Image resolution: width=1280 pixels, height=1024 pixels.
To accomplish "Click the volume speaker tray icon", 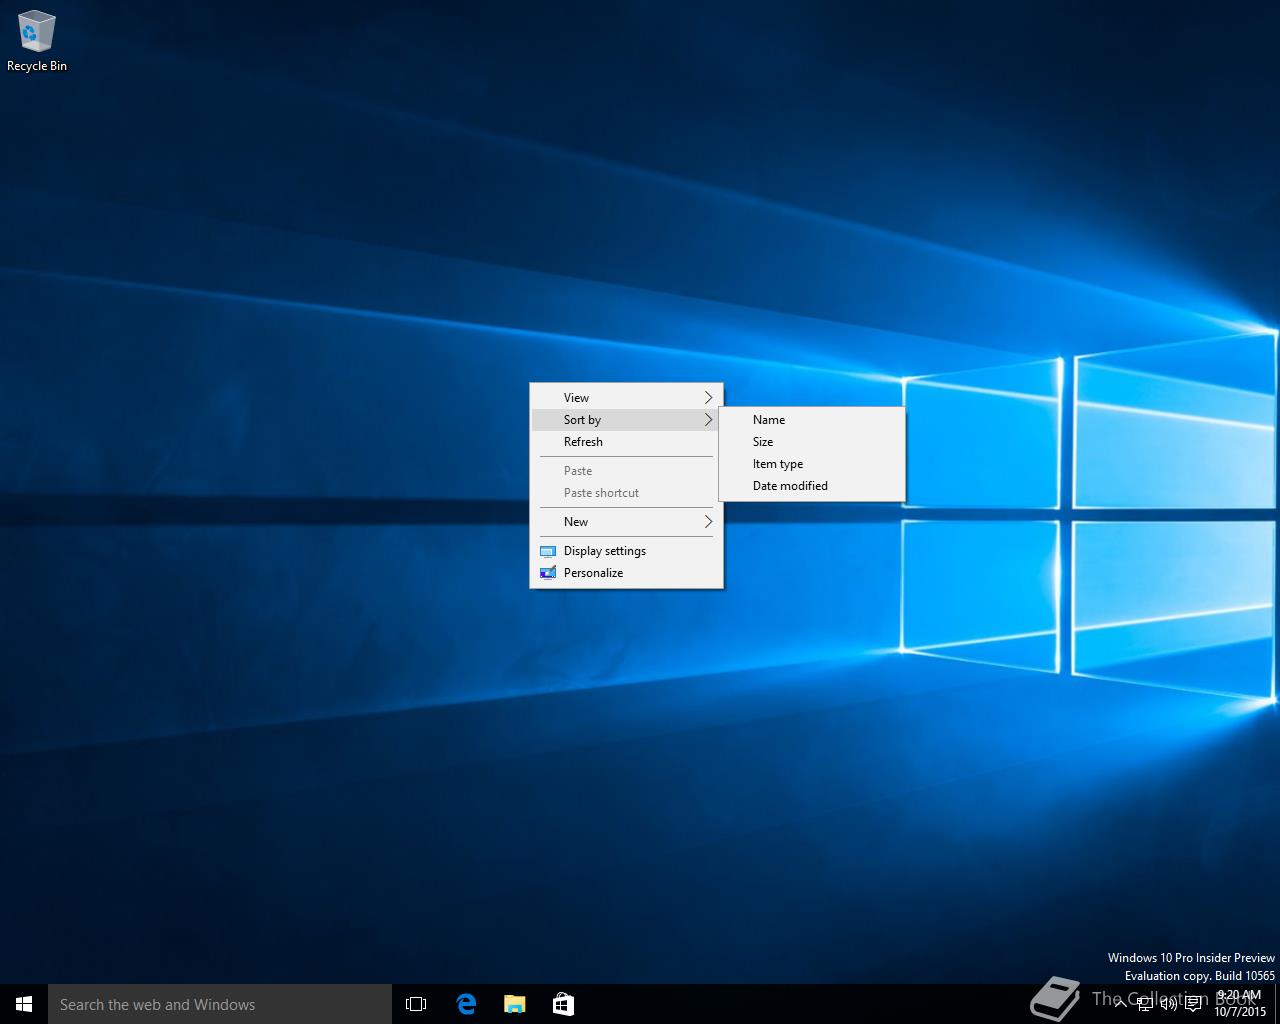I will click(x=1168, y=1004).
